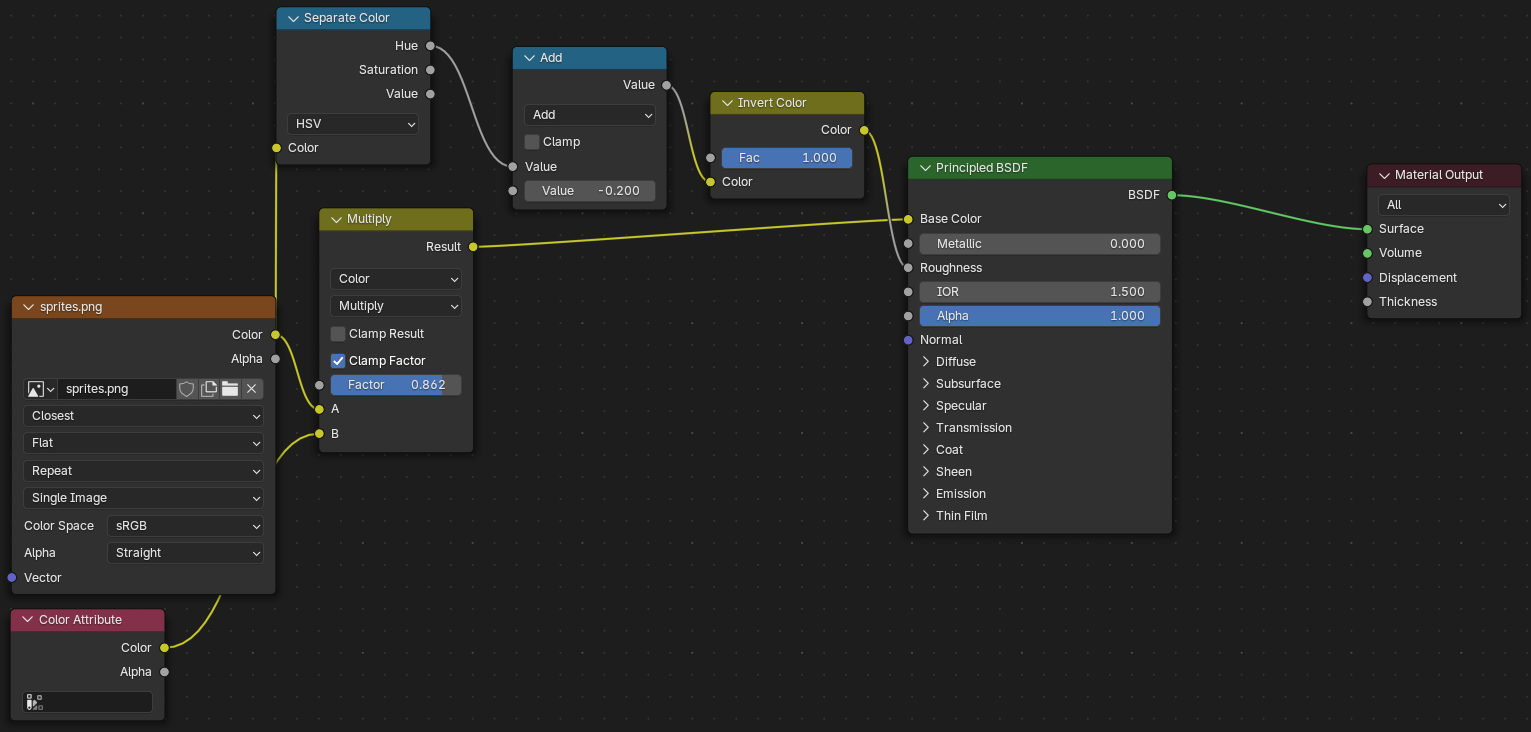Click the Surface input socket on Material Output
The image size is (1531, 732).
(1367, 229)
